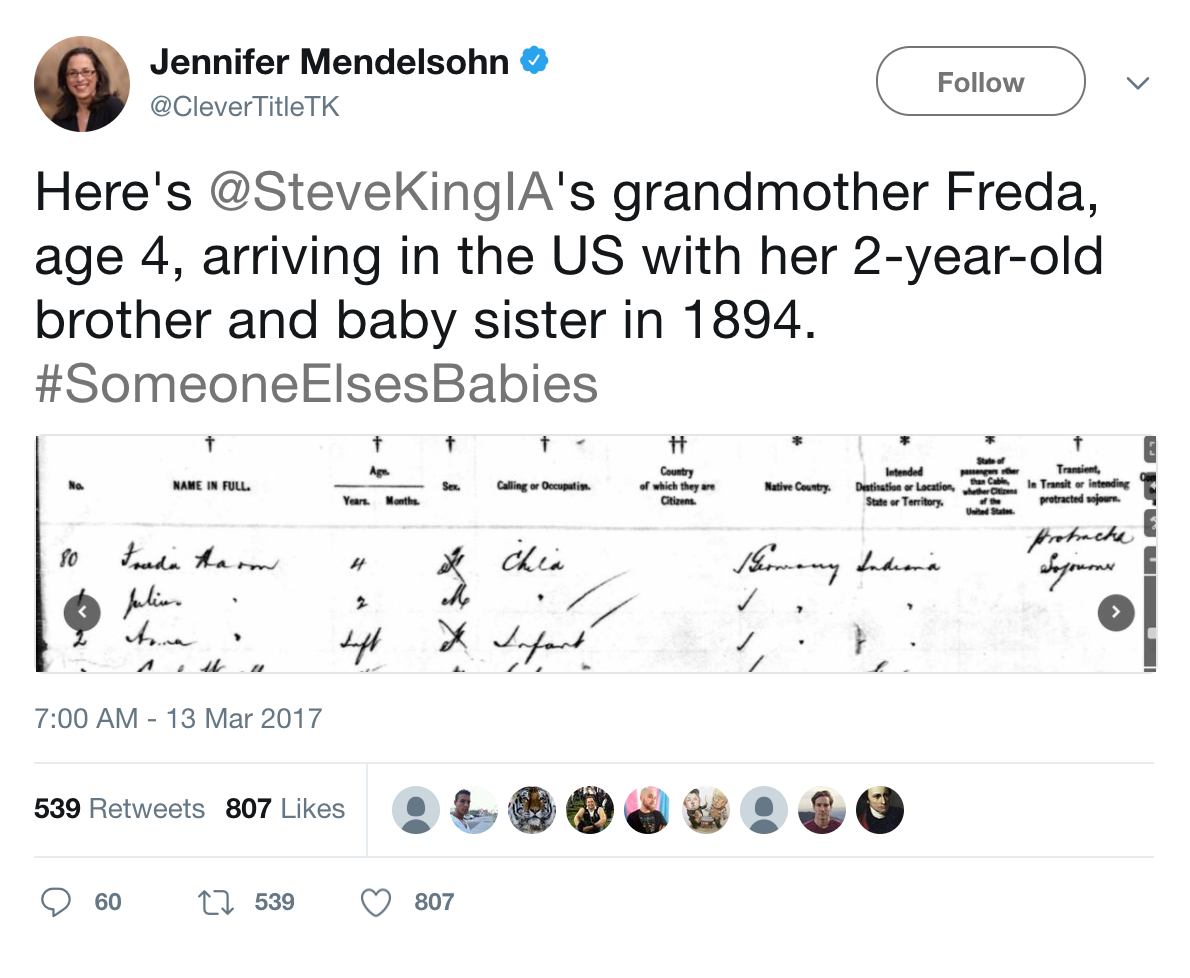Screen dimensions: 1190x978
Task: Click the Jennifer Mendelsohn display name
Action: click(329, 61)
